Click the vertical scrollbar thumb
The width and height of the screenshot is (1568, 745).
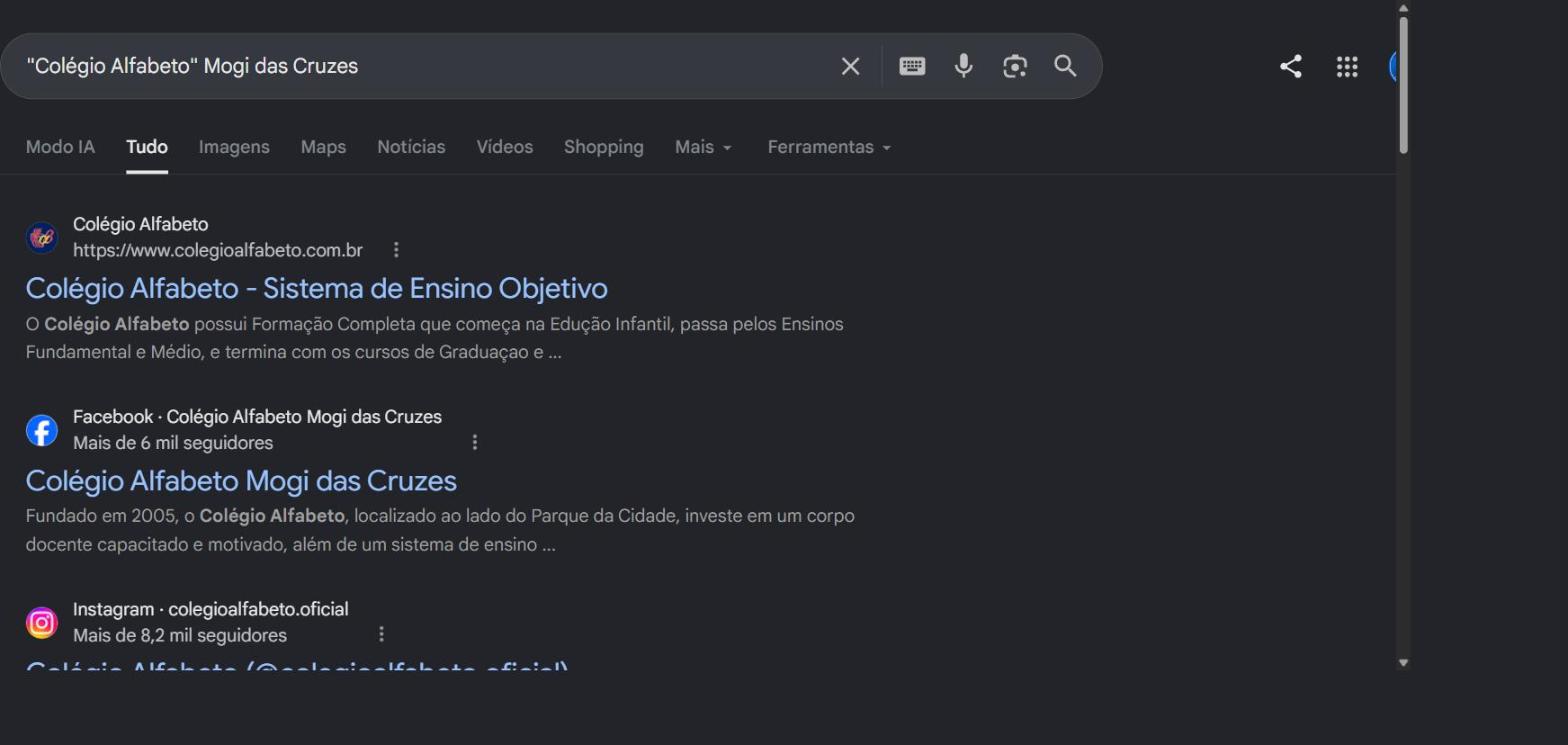click(1403, 85)
